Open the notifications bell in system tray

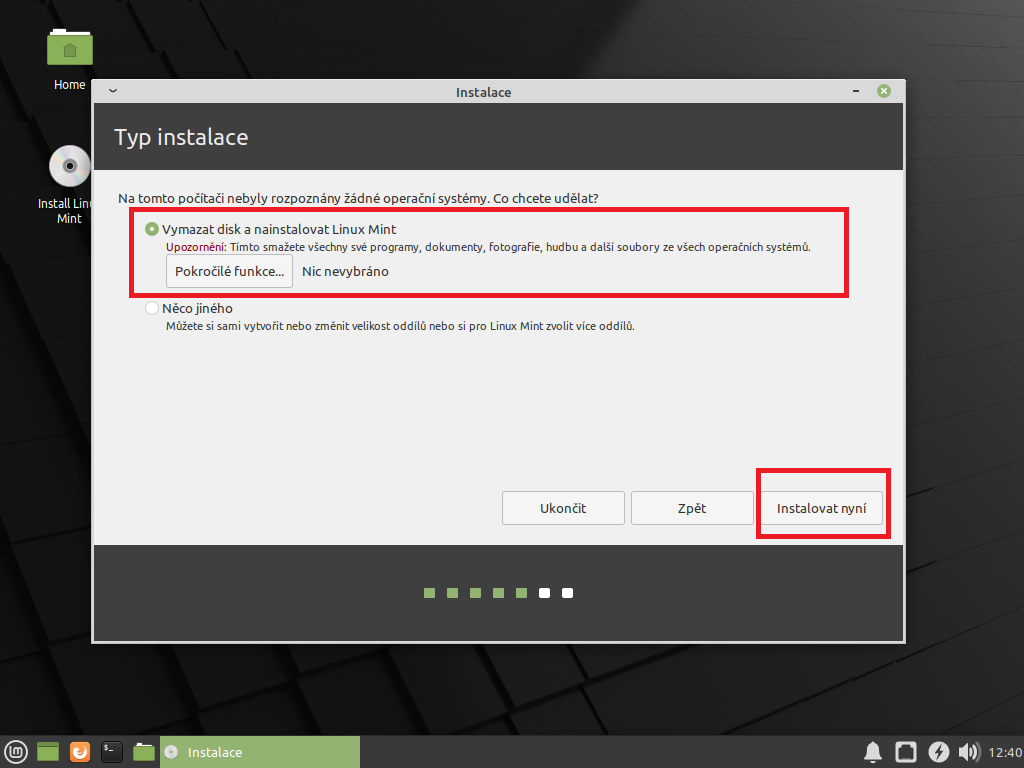pos(872,752)
